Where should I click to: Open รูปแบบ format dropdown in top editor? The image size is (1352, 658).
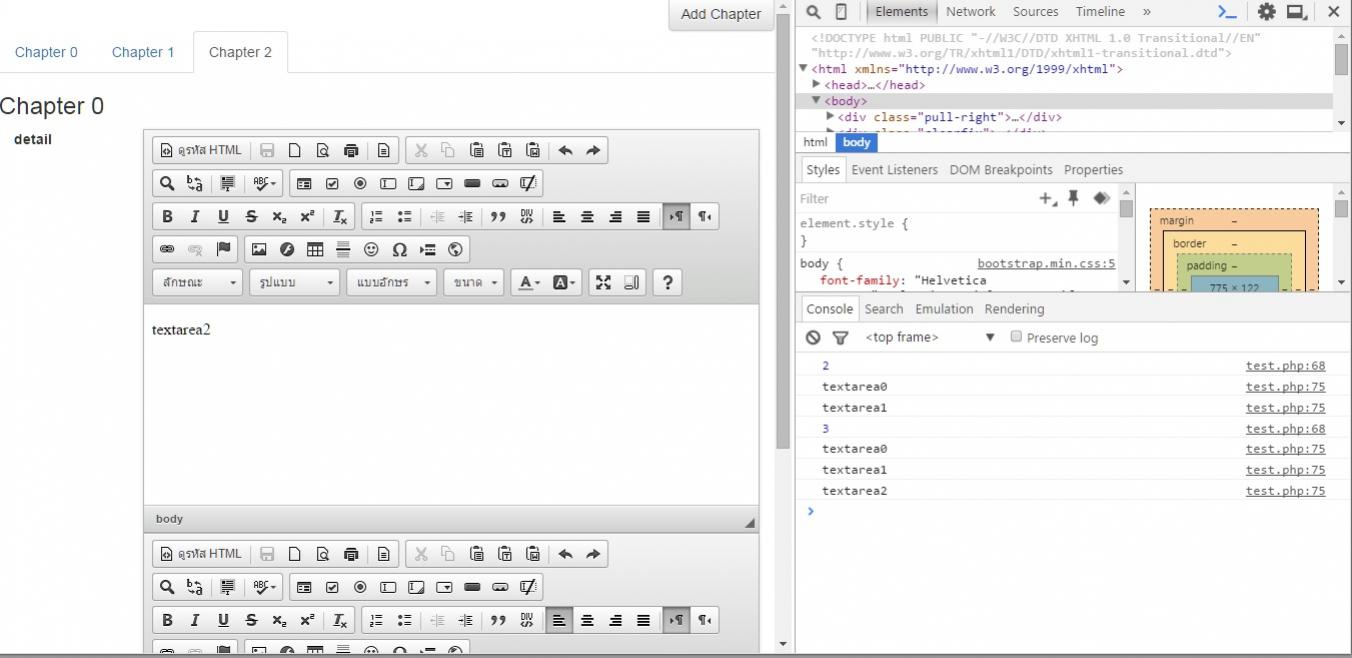pos(295,282)
